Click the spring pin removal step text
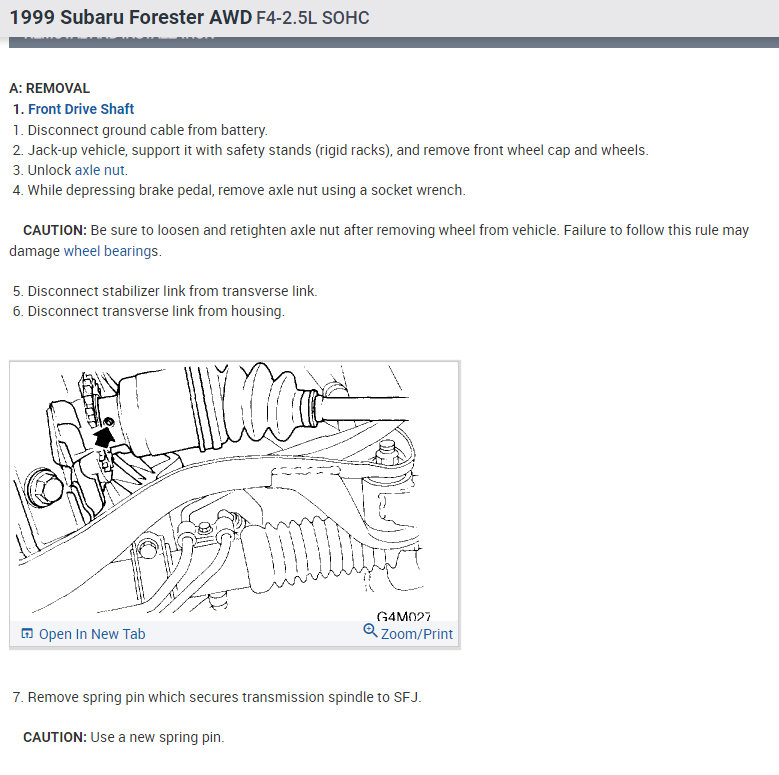This screenshot has width=779, height=775. click(217, 697)
